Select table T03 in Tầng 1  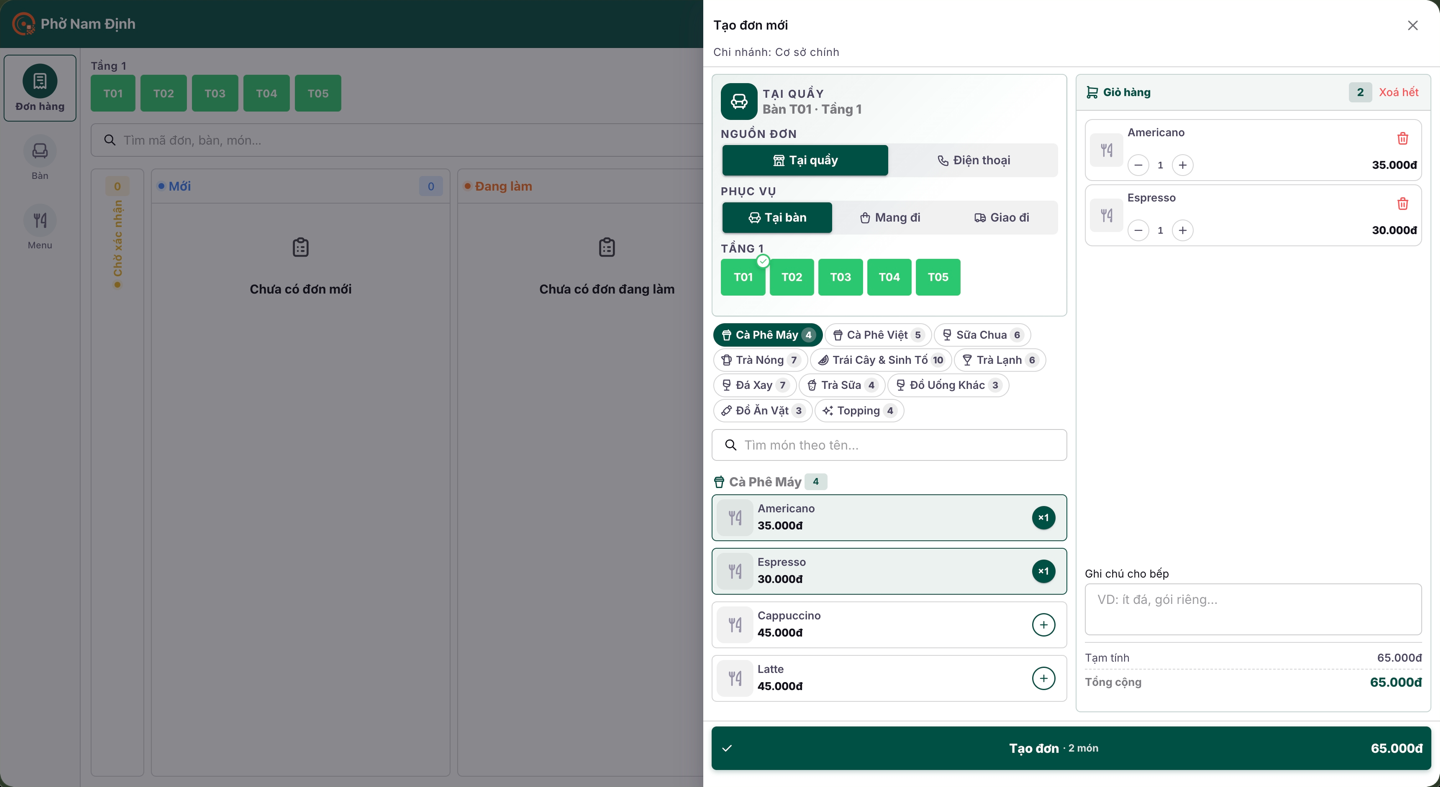pos(840,277)
